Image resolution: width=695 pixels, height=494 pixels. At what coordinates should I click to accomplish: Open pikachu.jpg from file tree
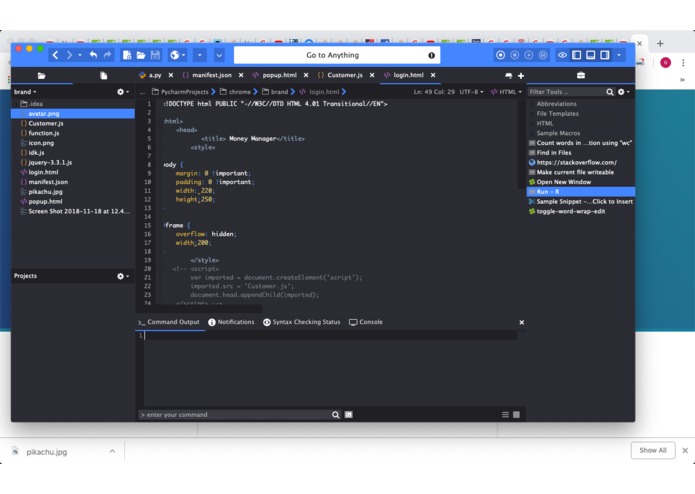click(45, 191)
